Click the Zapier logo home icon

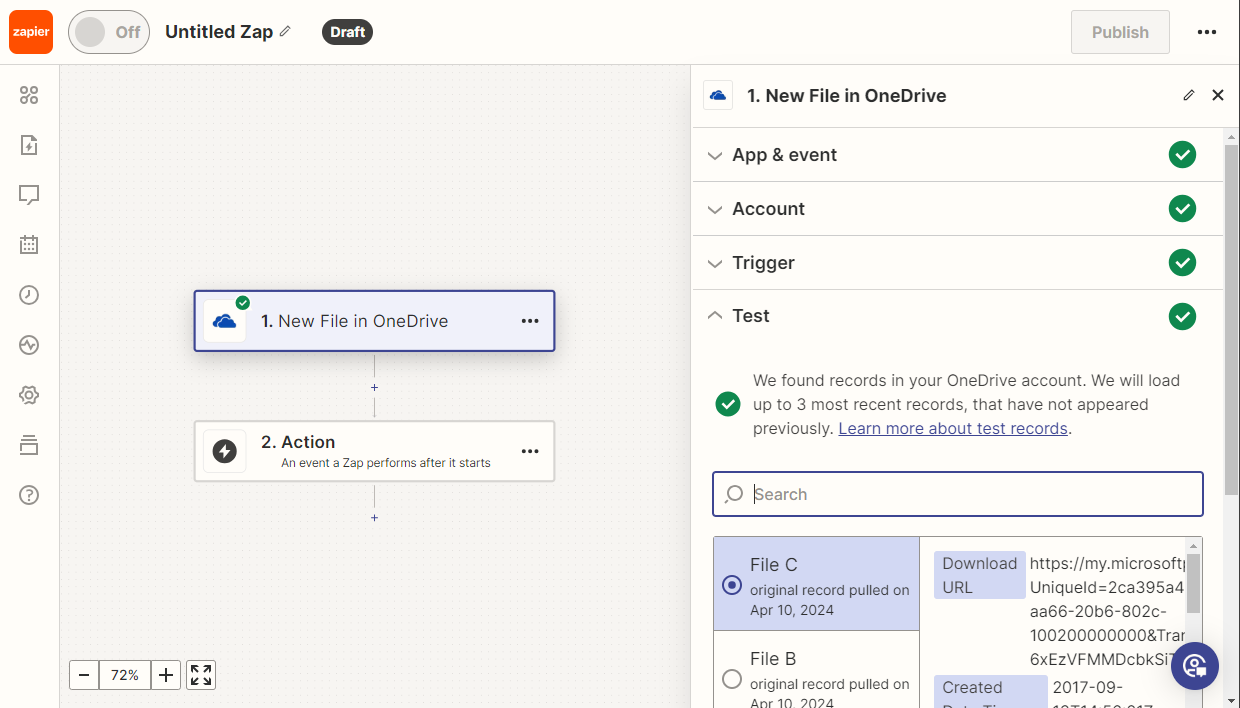click(30, 32)
